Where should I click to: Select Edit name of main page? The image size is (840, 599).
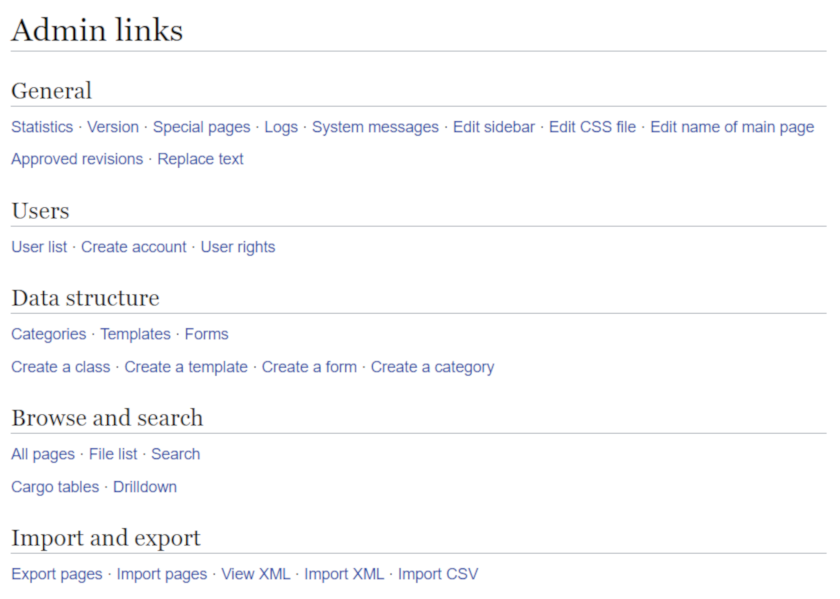pos(732,127)
